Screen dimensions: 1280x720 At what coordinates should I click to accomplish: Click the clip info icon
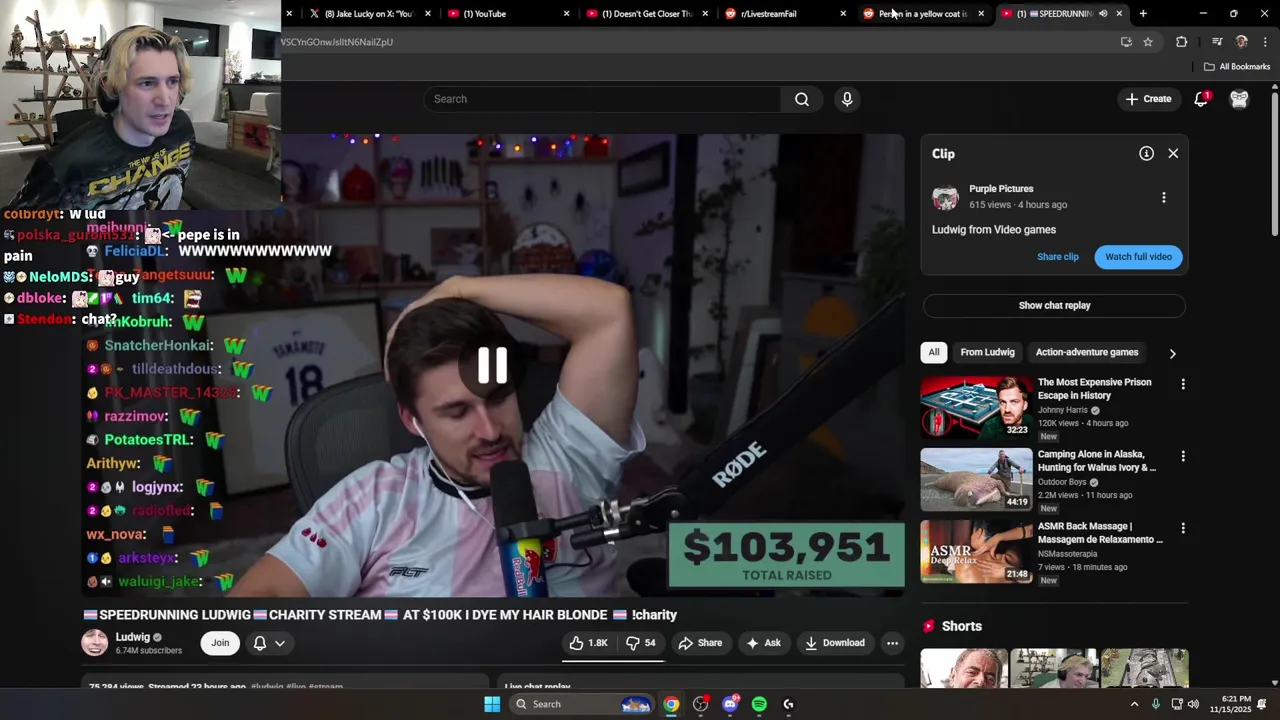(x=1146, y=153)
